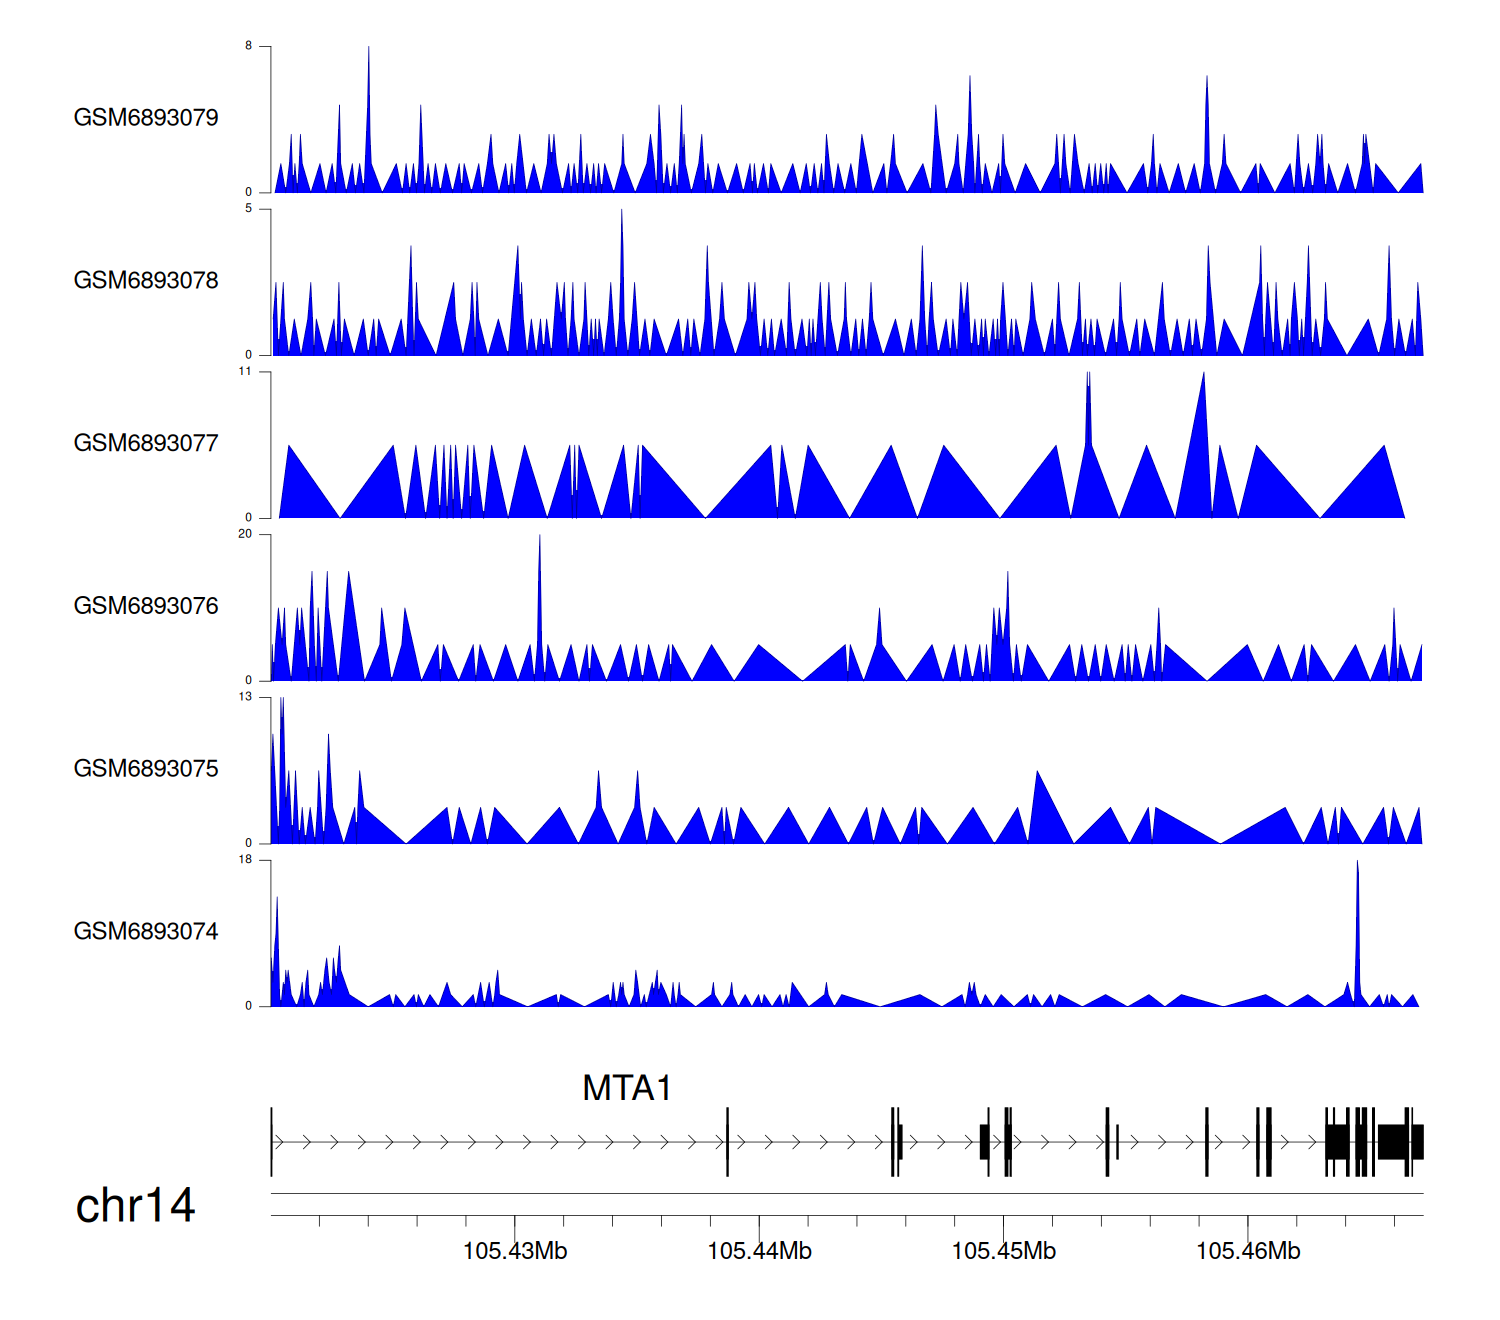Click the GSM6893079 track label

click(x=146, y=118)
